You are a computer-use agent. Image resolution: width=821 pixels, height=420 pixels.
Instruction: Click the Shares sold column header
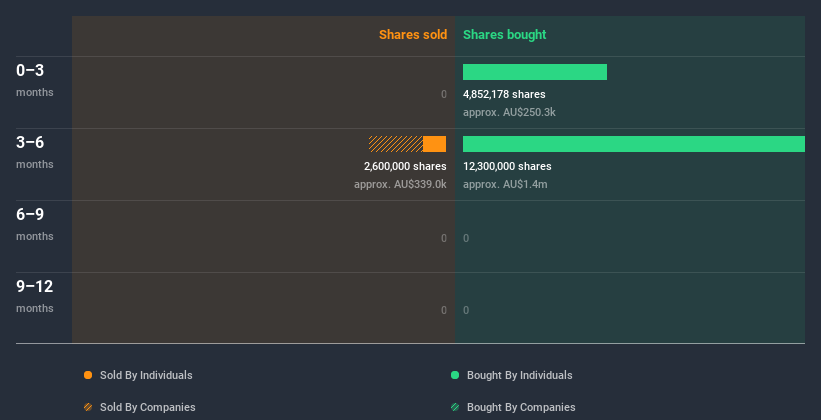[413, 35]
